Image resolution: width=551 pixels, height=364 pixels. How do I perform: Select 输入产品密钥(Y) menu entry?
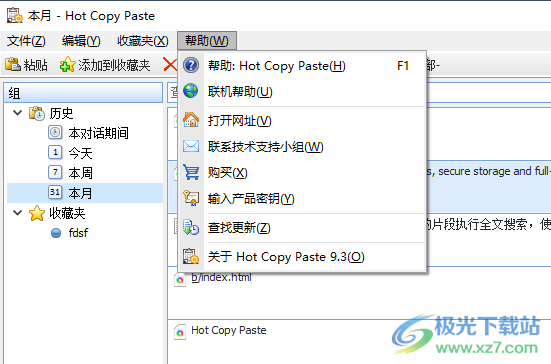(302, 199)
